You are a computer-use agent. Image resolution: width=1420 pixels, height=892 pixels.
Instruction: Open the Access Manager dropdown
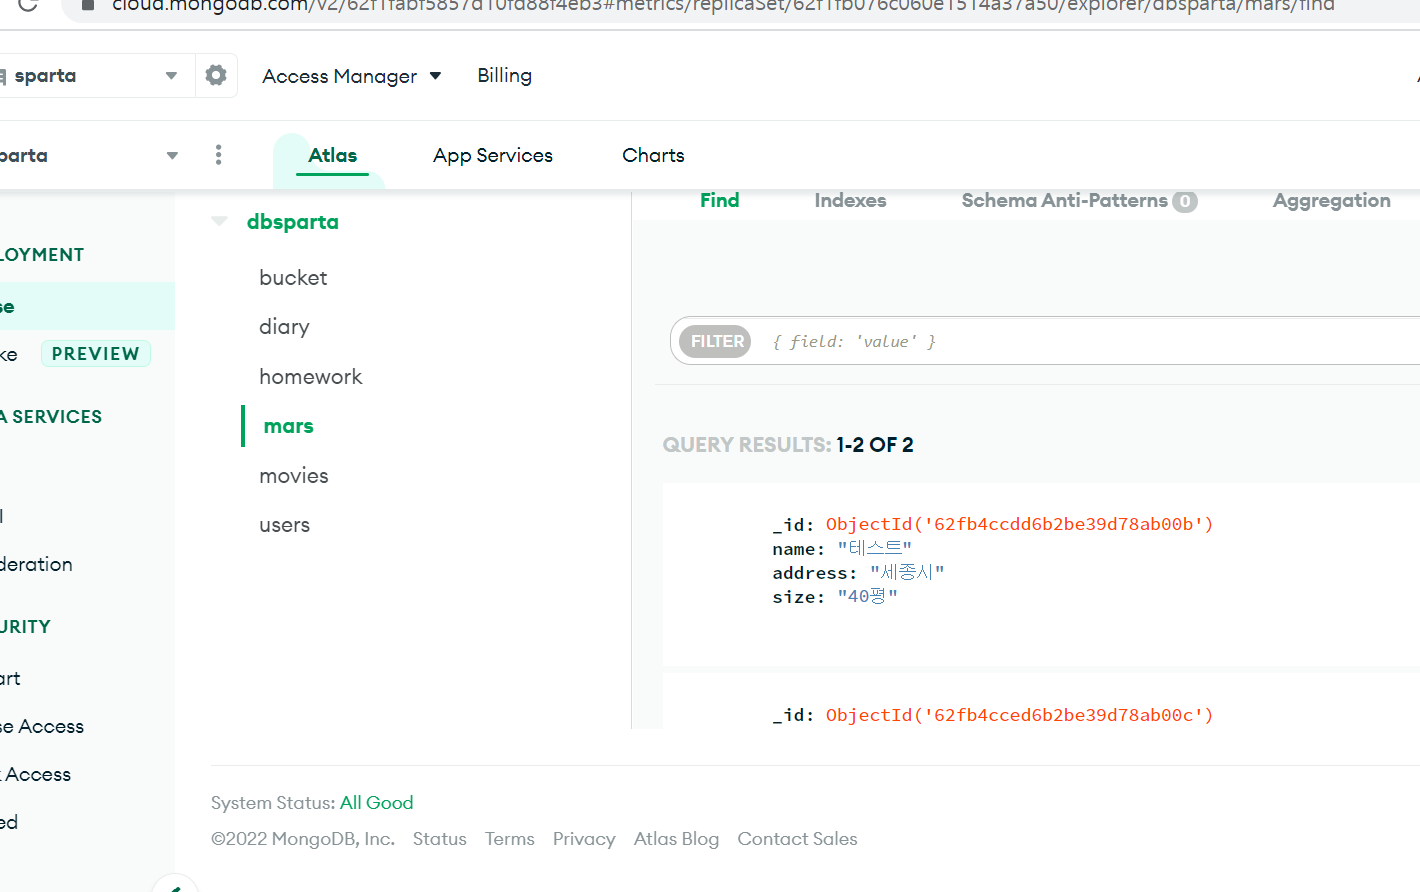[351, 76]
